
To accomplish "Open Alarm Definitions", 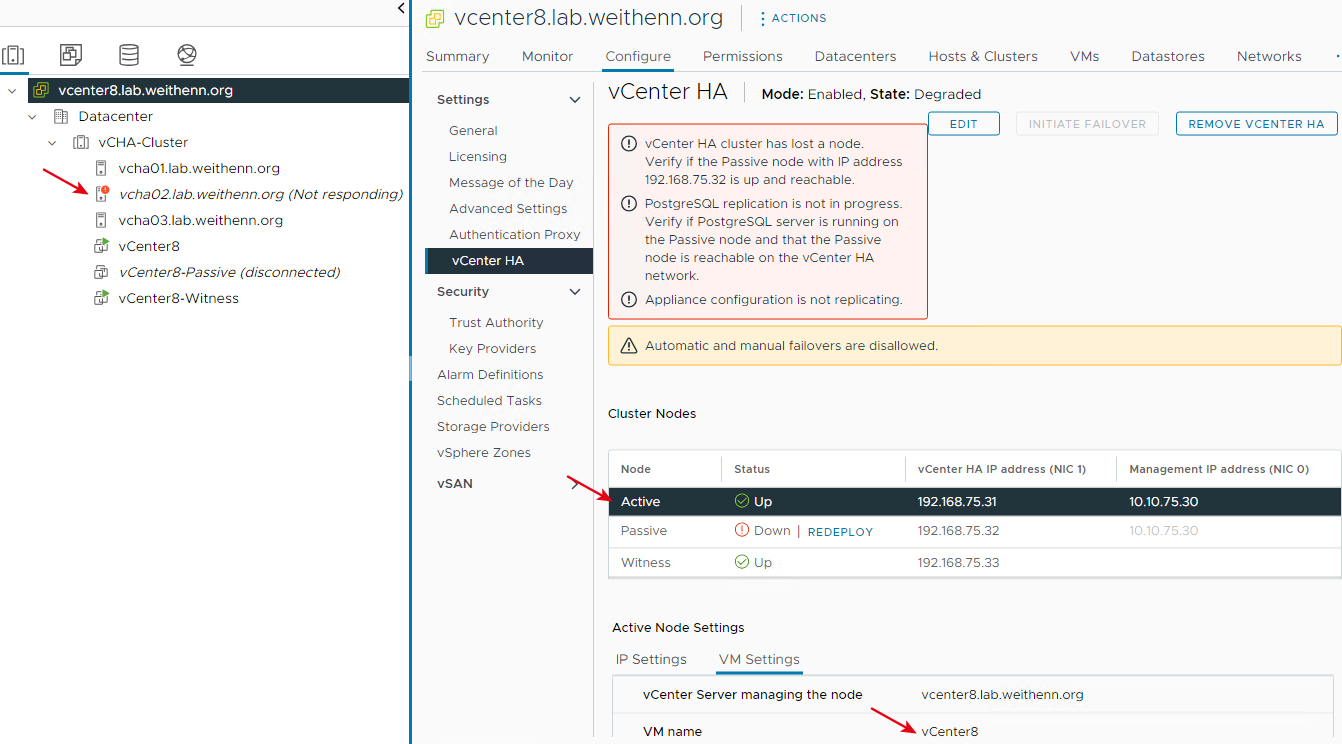I will click(x=490, y=375).
